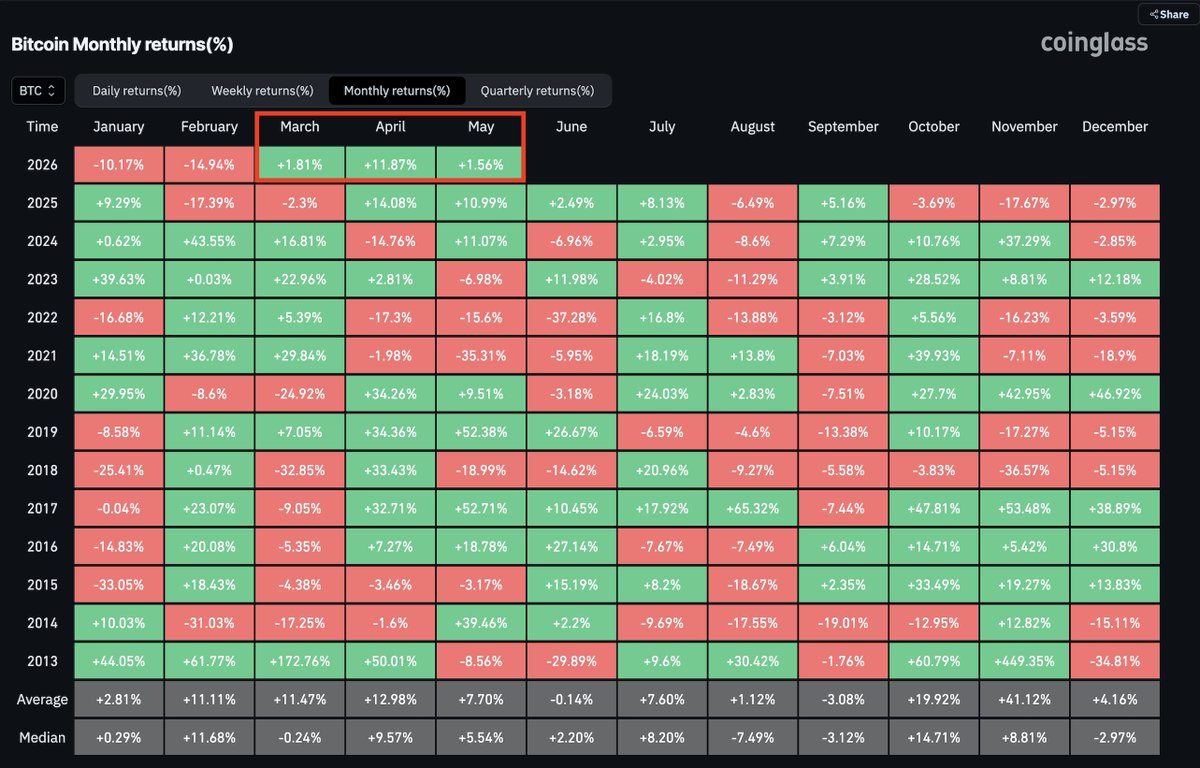This screenshot has height=768, width=1200.
Task: Select the 2026 February cell -14.94%
Action: [x=209, y=165]
